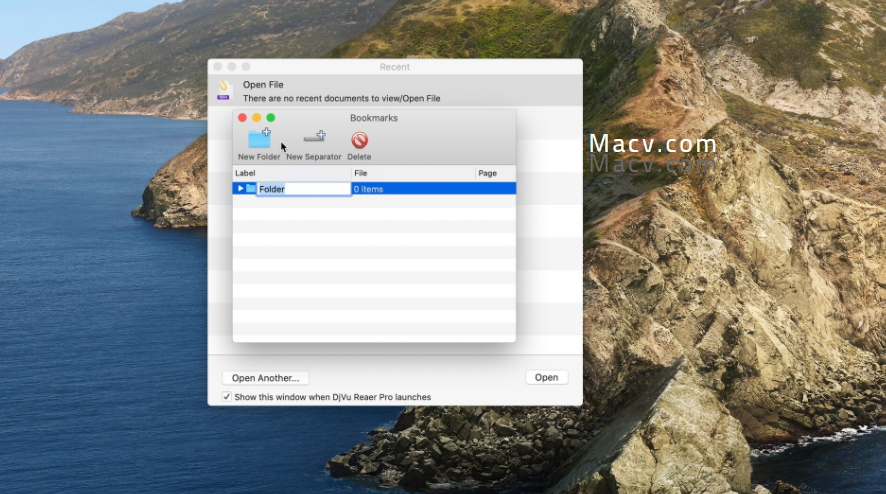Zoom the Bookmarks window with green button
The image size is (886, 494).
point(271,118)
